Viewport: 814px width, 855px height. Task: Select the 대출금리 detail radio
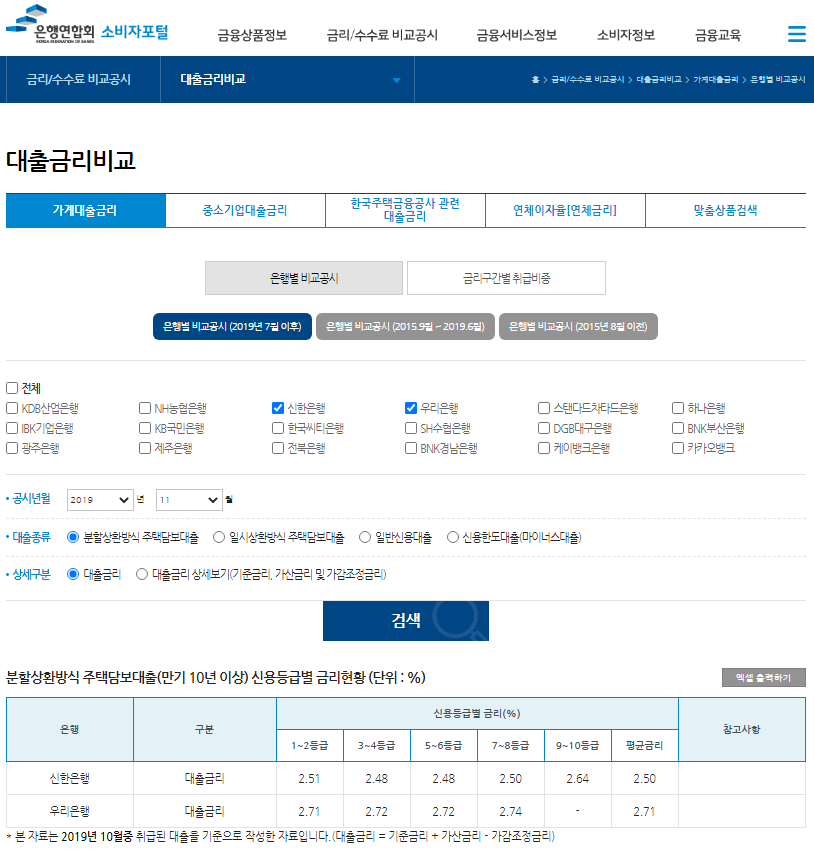click(x=73, y=574)
